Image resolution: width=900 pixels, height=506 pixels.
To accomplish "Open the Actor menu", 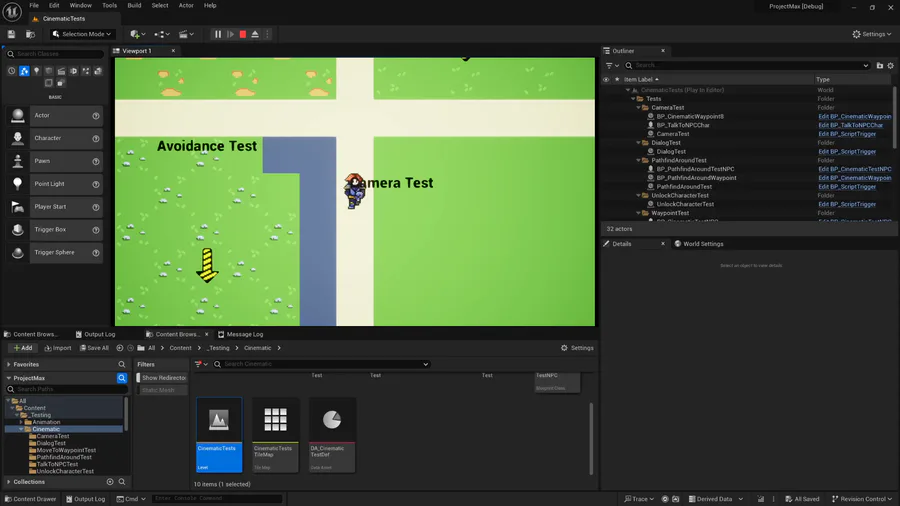I will [x=186, y=5].
